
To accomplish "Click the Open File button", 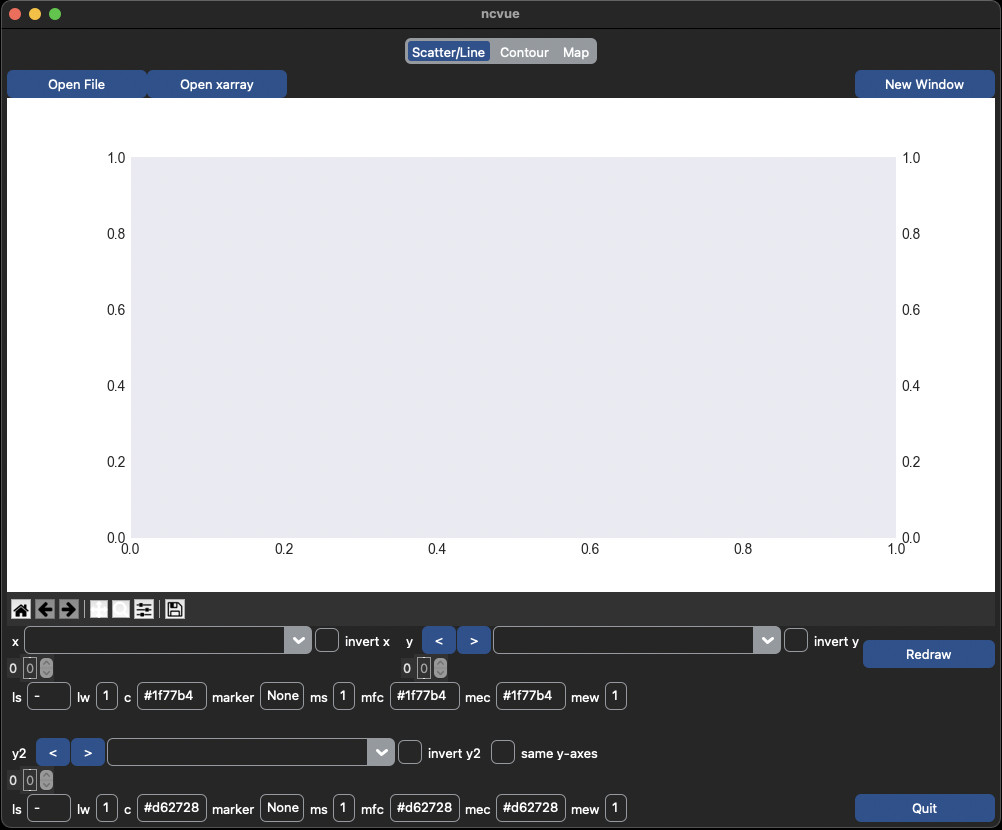I will click(77, 84).
